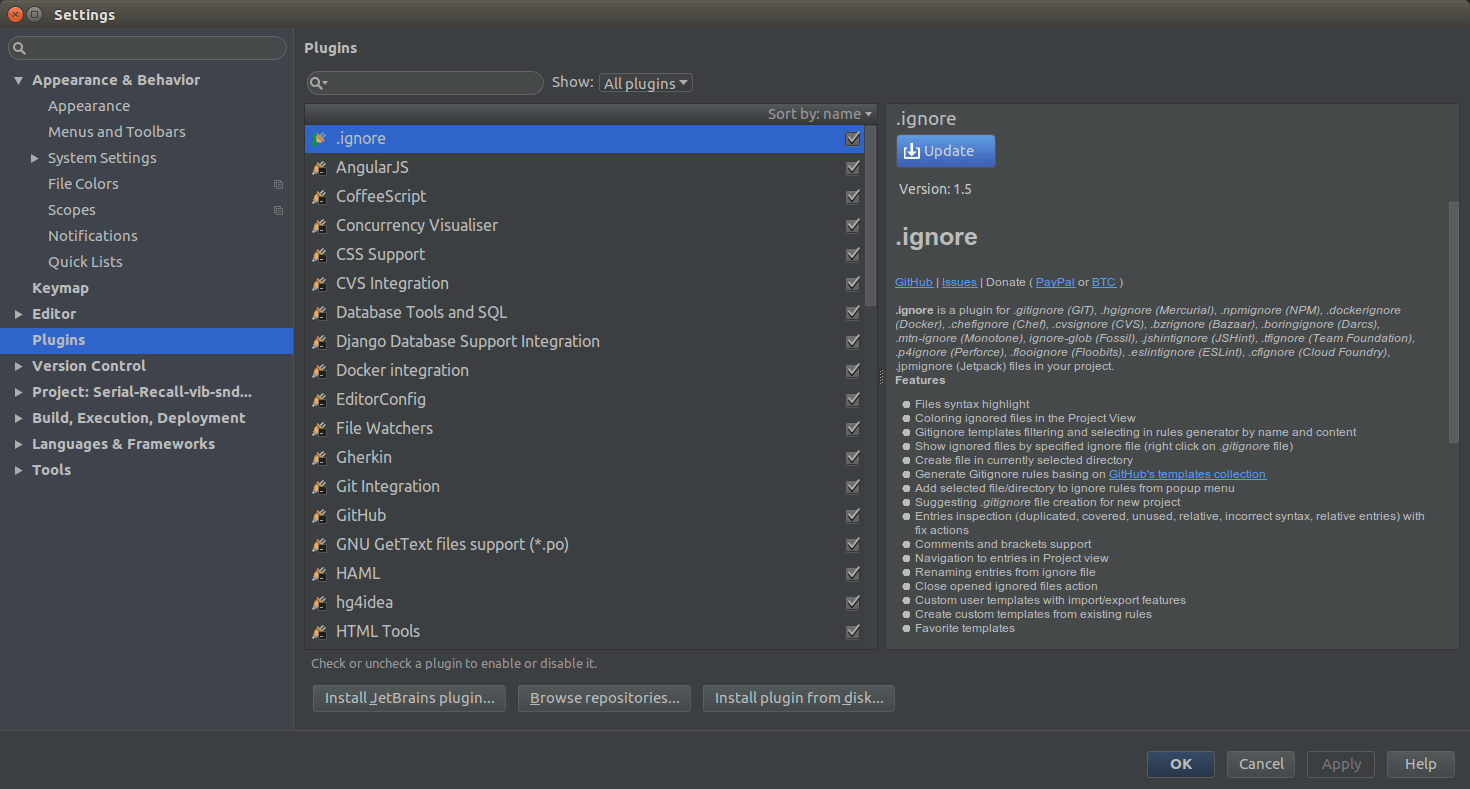
Task: Select the Keymap settings page
Action: (x=60, y=288)
